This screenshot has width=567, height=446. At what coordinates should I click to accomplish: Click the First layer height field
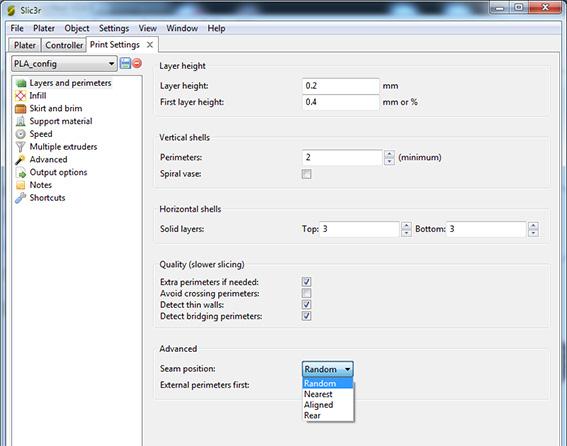click(x=341, y=102)
